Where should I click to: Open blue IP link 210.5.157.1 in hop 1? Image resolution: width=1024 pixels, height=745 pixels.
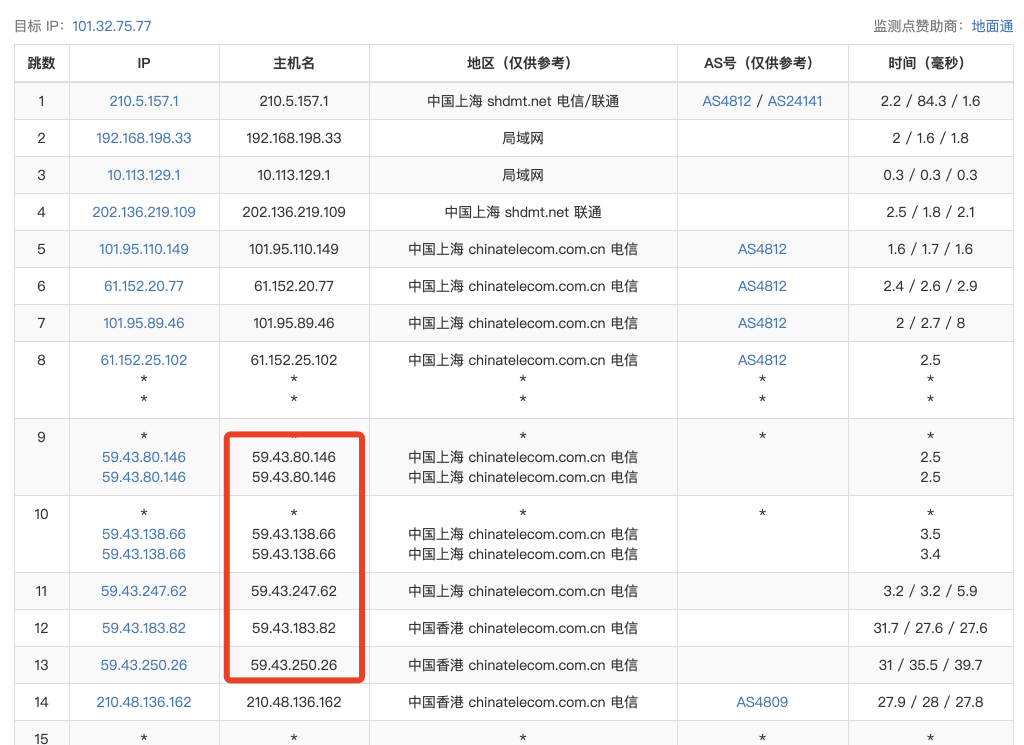click(144, 101)
